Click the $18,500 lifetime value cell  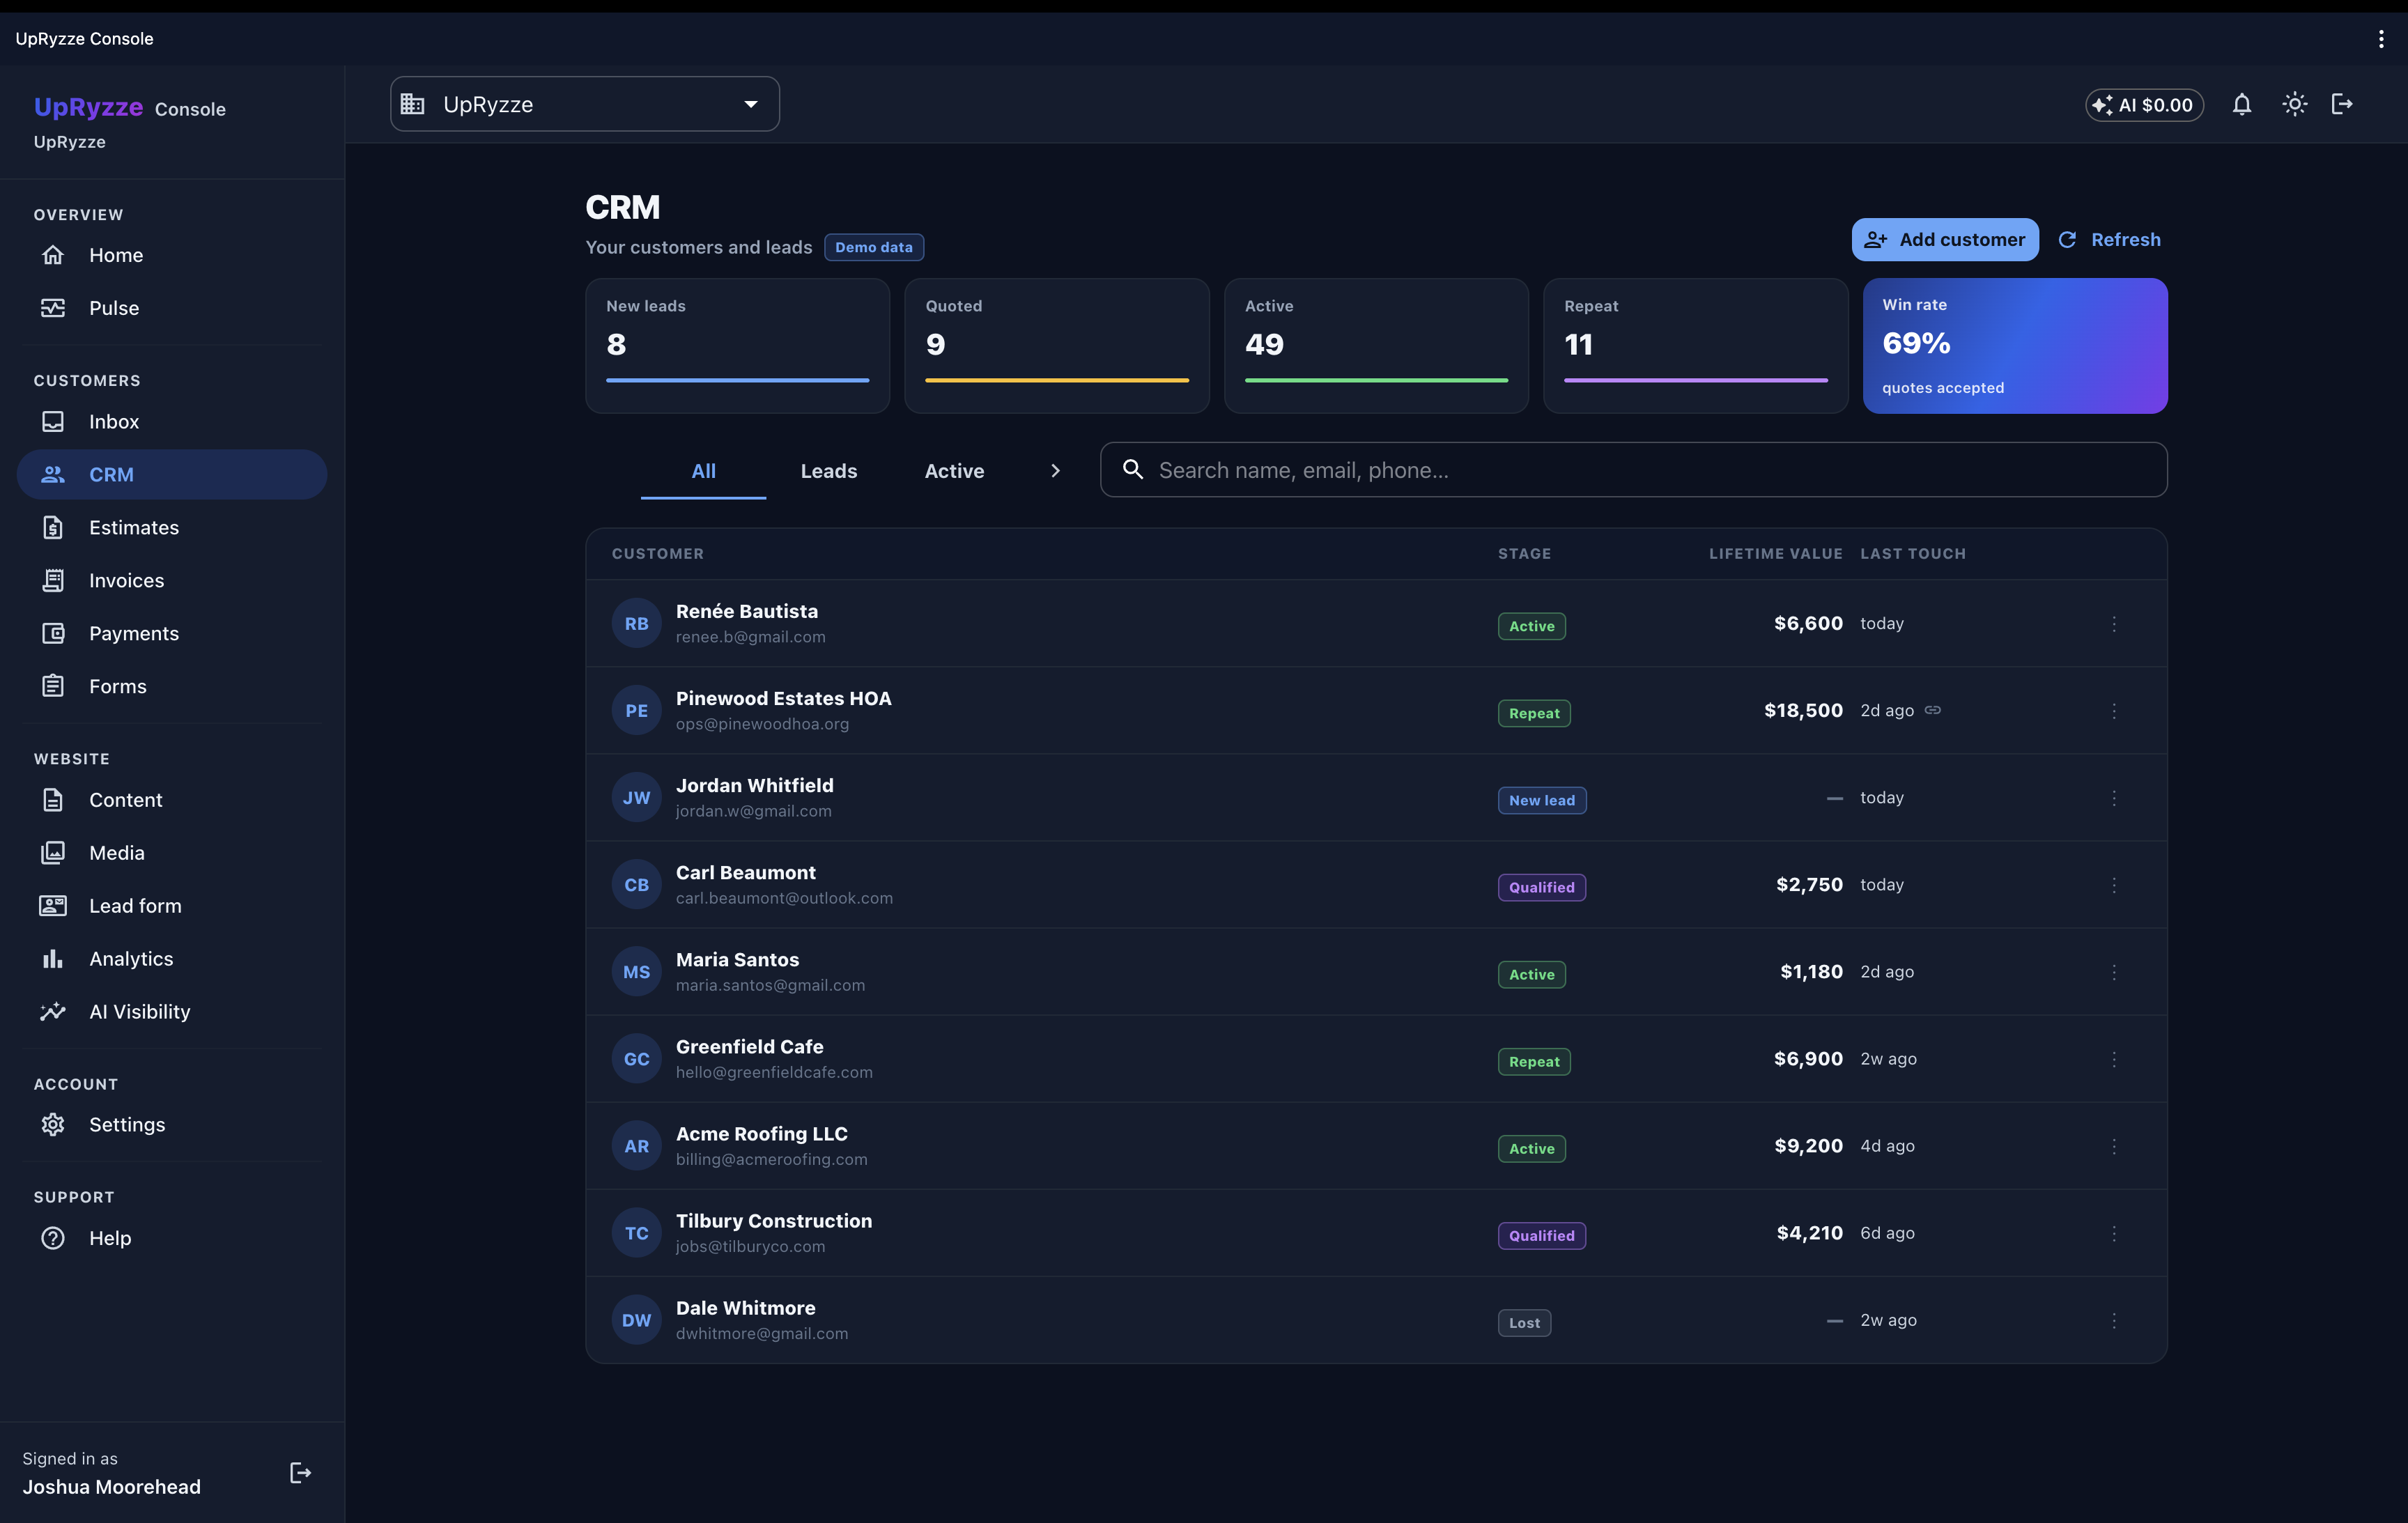point(1803,711)
